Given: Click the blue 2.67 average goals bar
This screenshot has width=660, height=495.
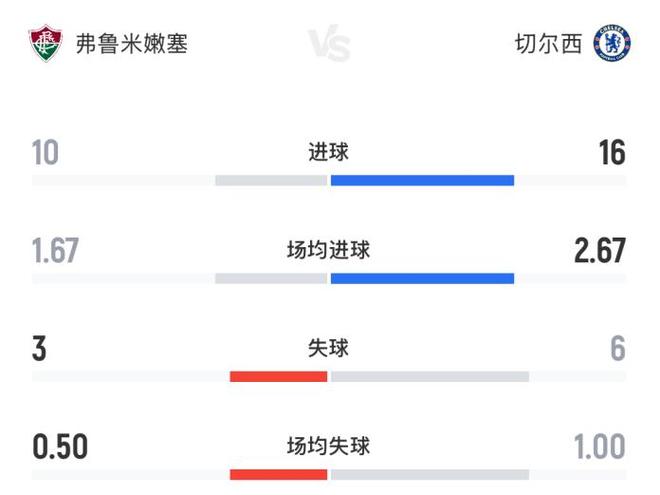Looking at the screenshot, I should (422, 279).
